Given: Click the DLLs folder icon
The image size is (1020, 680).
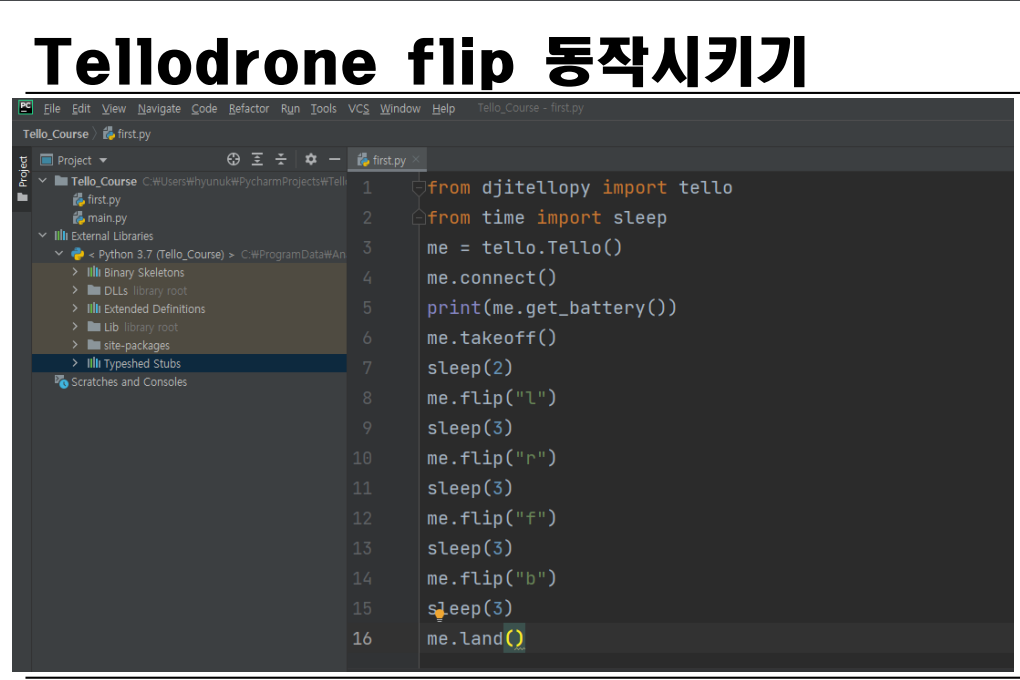Looking at the screenshot, I should coord(94,290).
